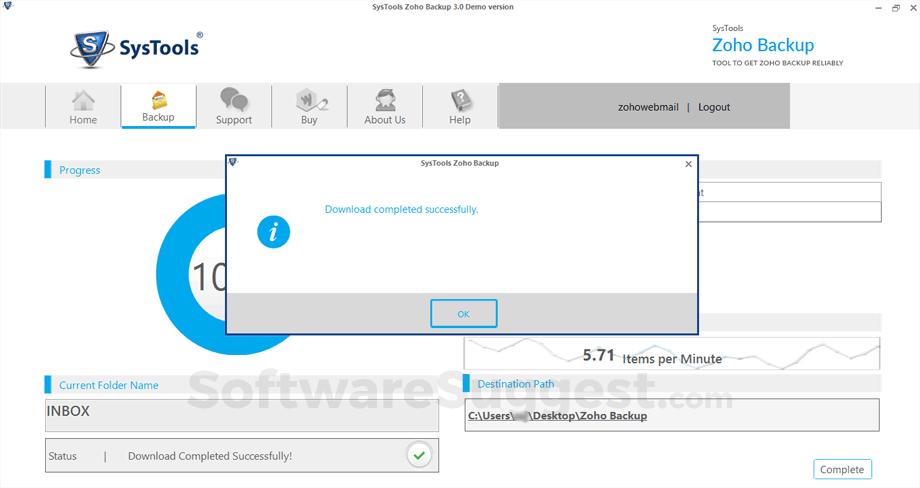Switch to the Home tab label
920x488 pixels.
pyautogui.click(x=83, y=120)
